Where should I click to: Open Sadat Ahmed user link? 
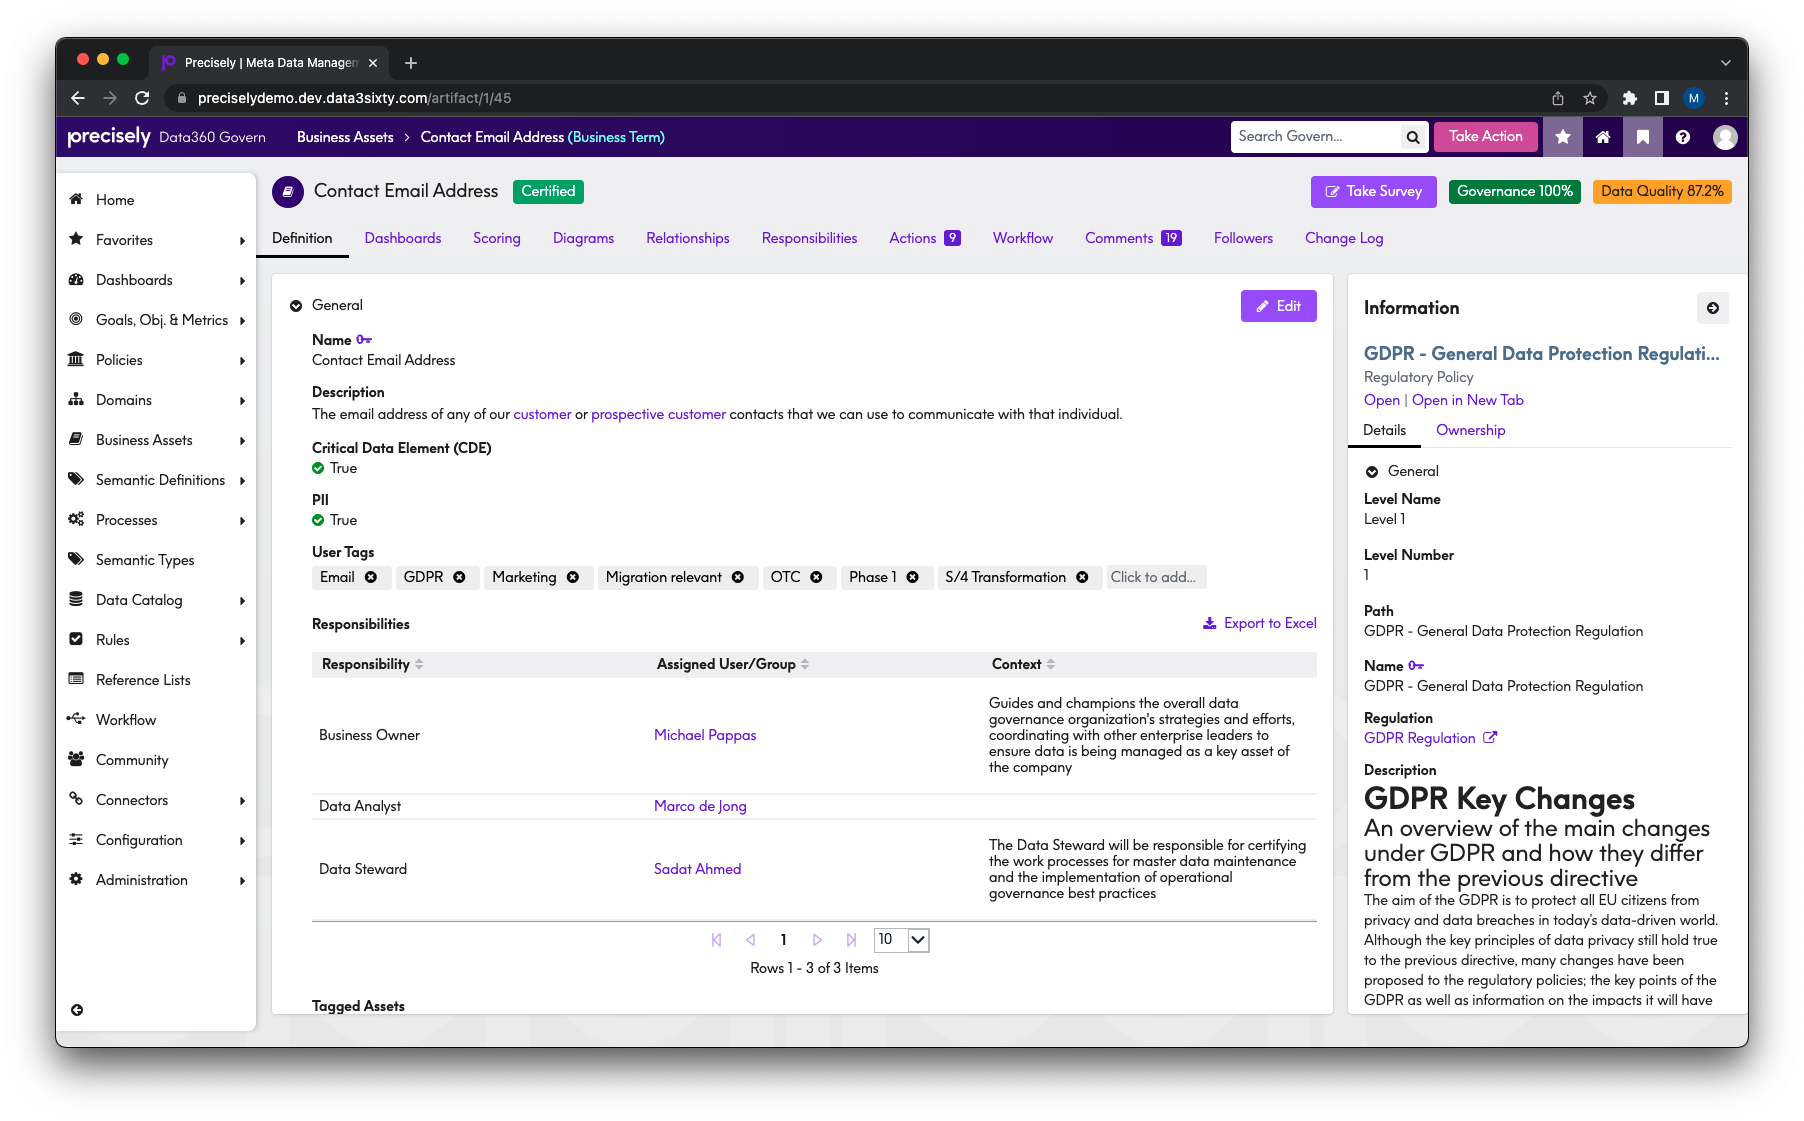click(x=697, y=869)
